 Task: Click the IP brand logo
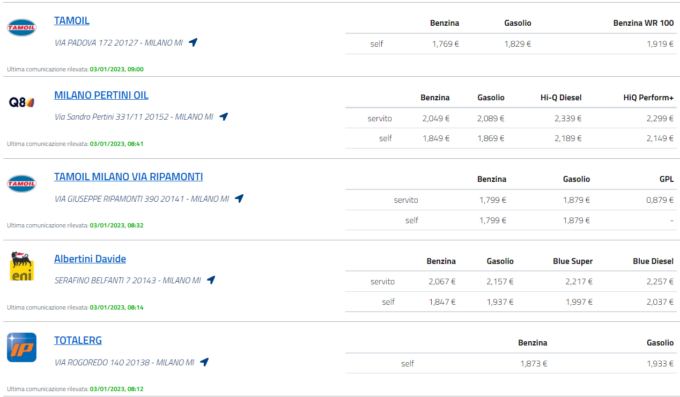click(x=22, y=348)
